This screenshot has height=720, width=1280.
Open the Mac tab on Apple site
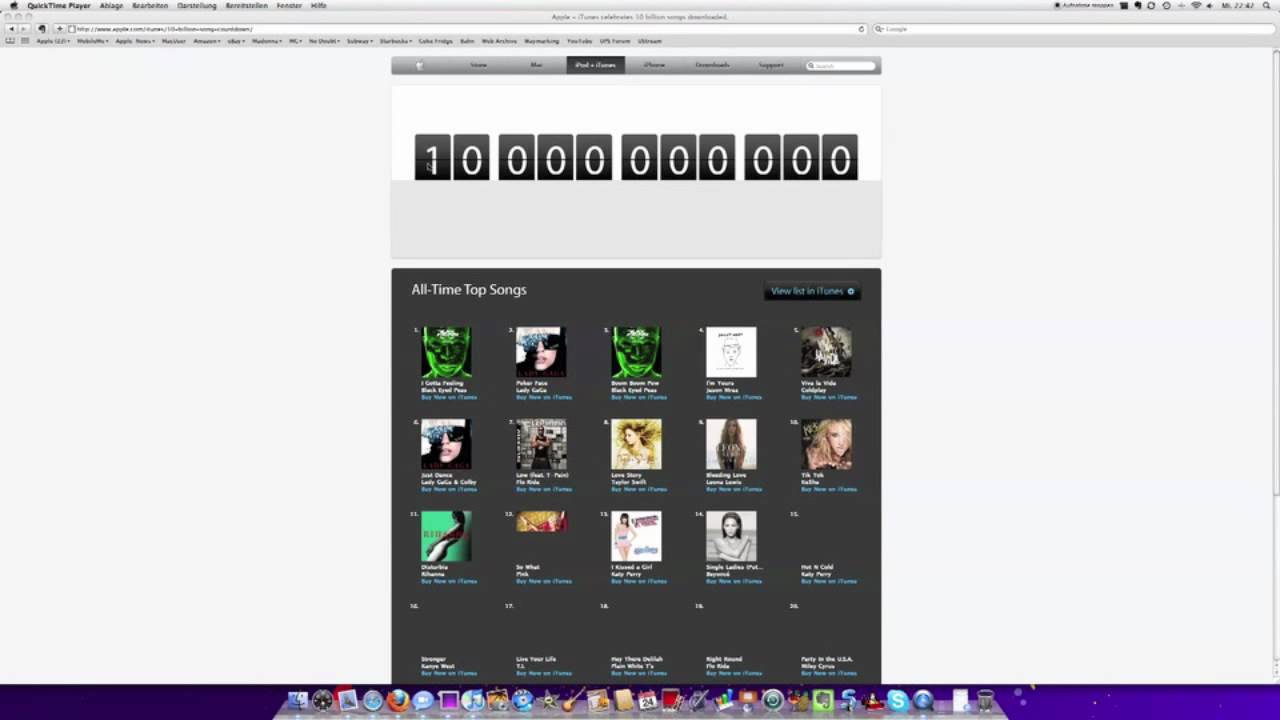coord(536,65)
